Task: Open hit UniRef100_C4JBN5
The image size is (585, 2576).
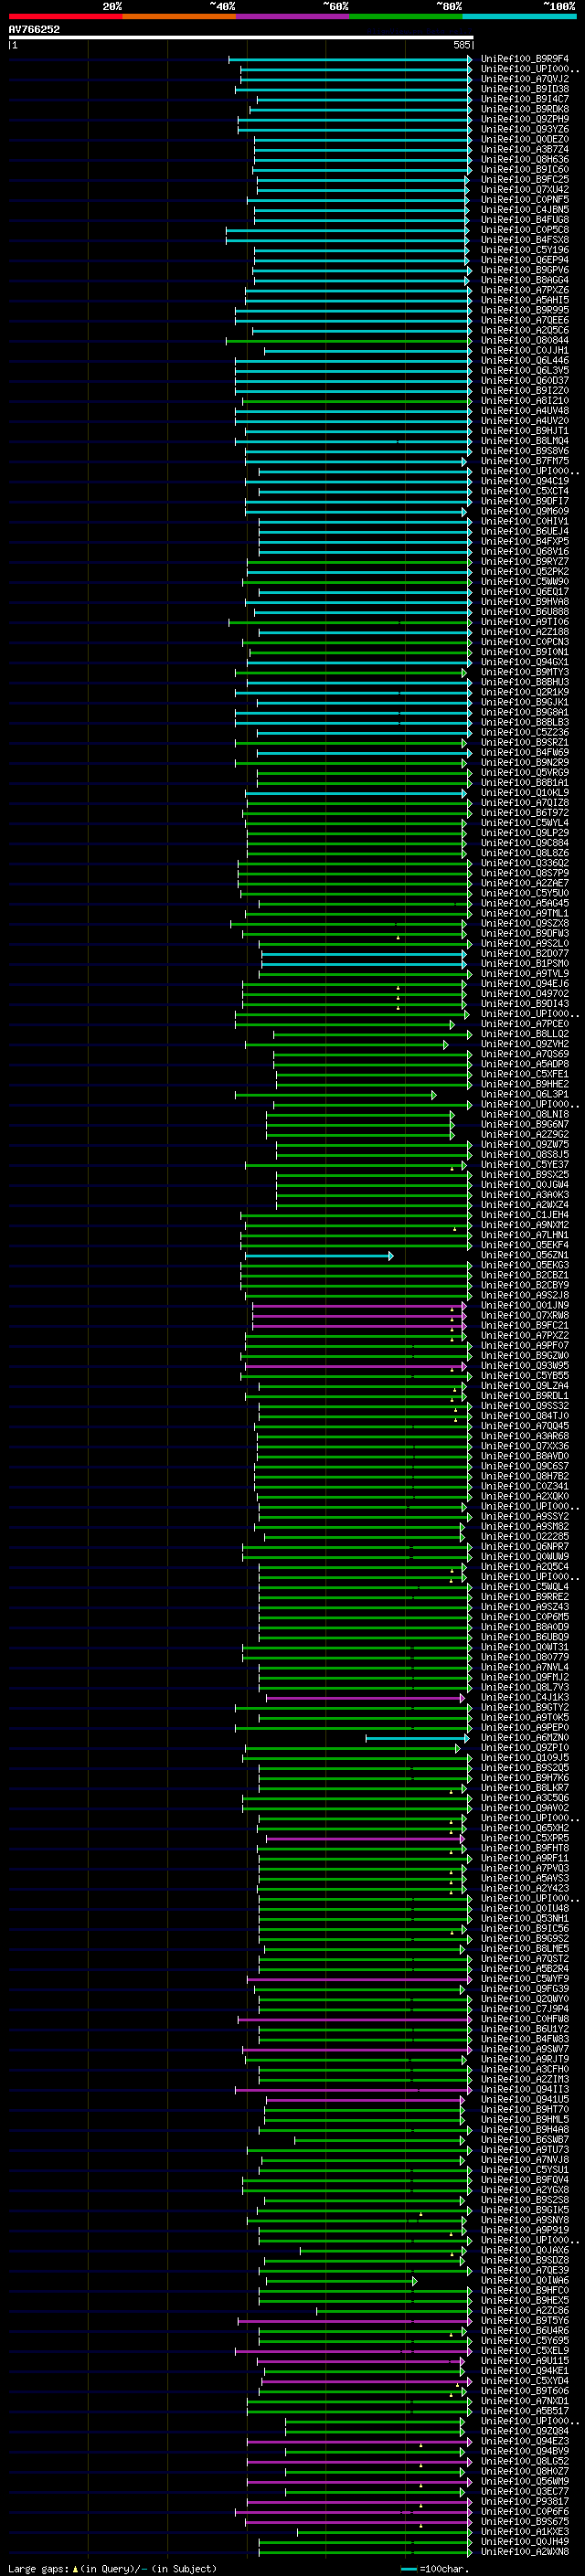Action: click(525, 209)
